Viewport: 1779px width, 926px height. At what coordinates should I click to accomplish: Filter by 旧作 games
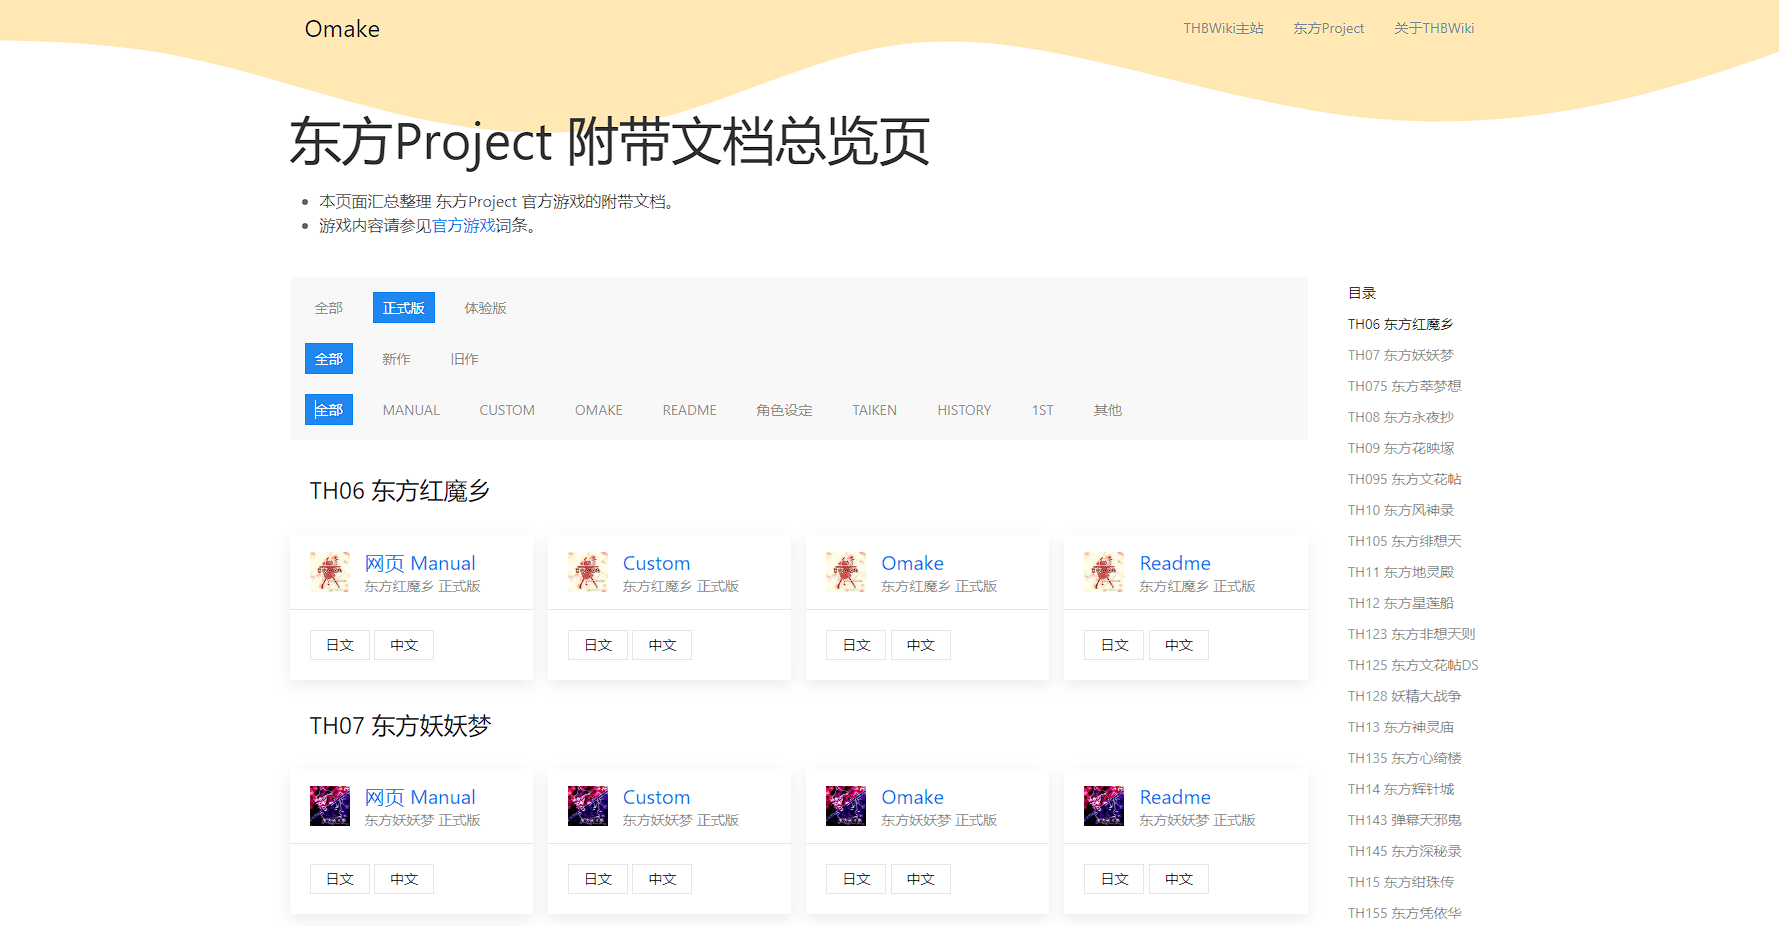point(465,359)
